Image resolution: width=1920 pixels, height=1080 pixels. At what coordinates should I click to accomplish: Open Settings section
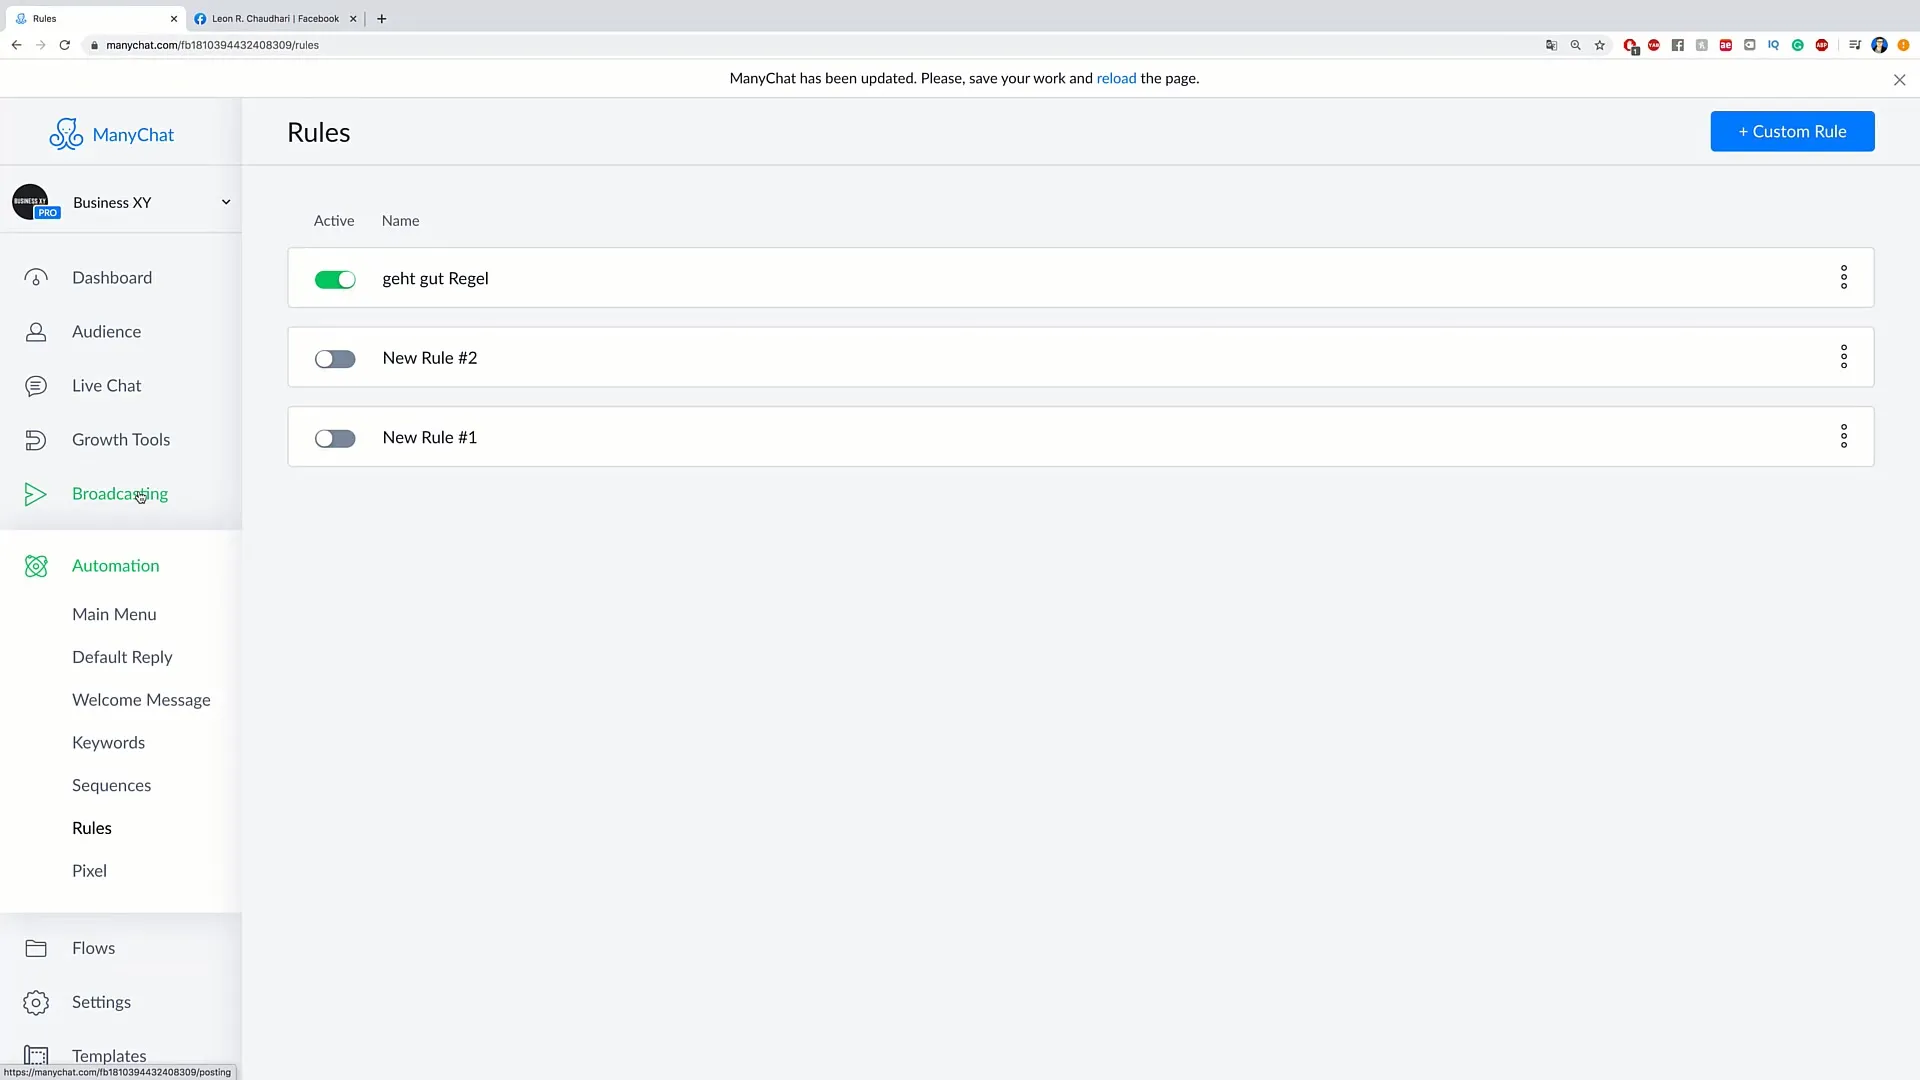tap(102, 1001)
